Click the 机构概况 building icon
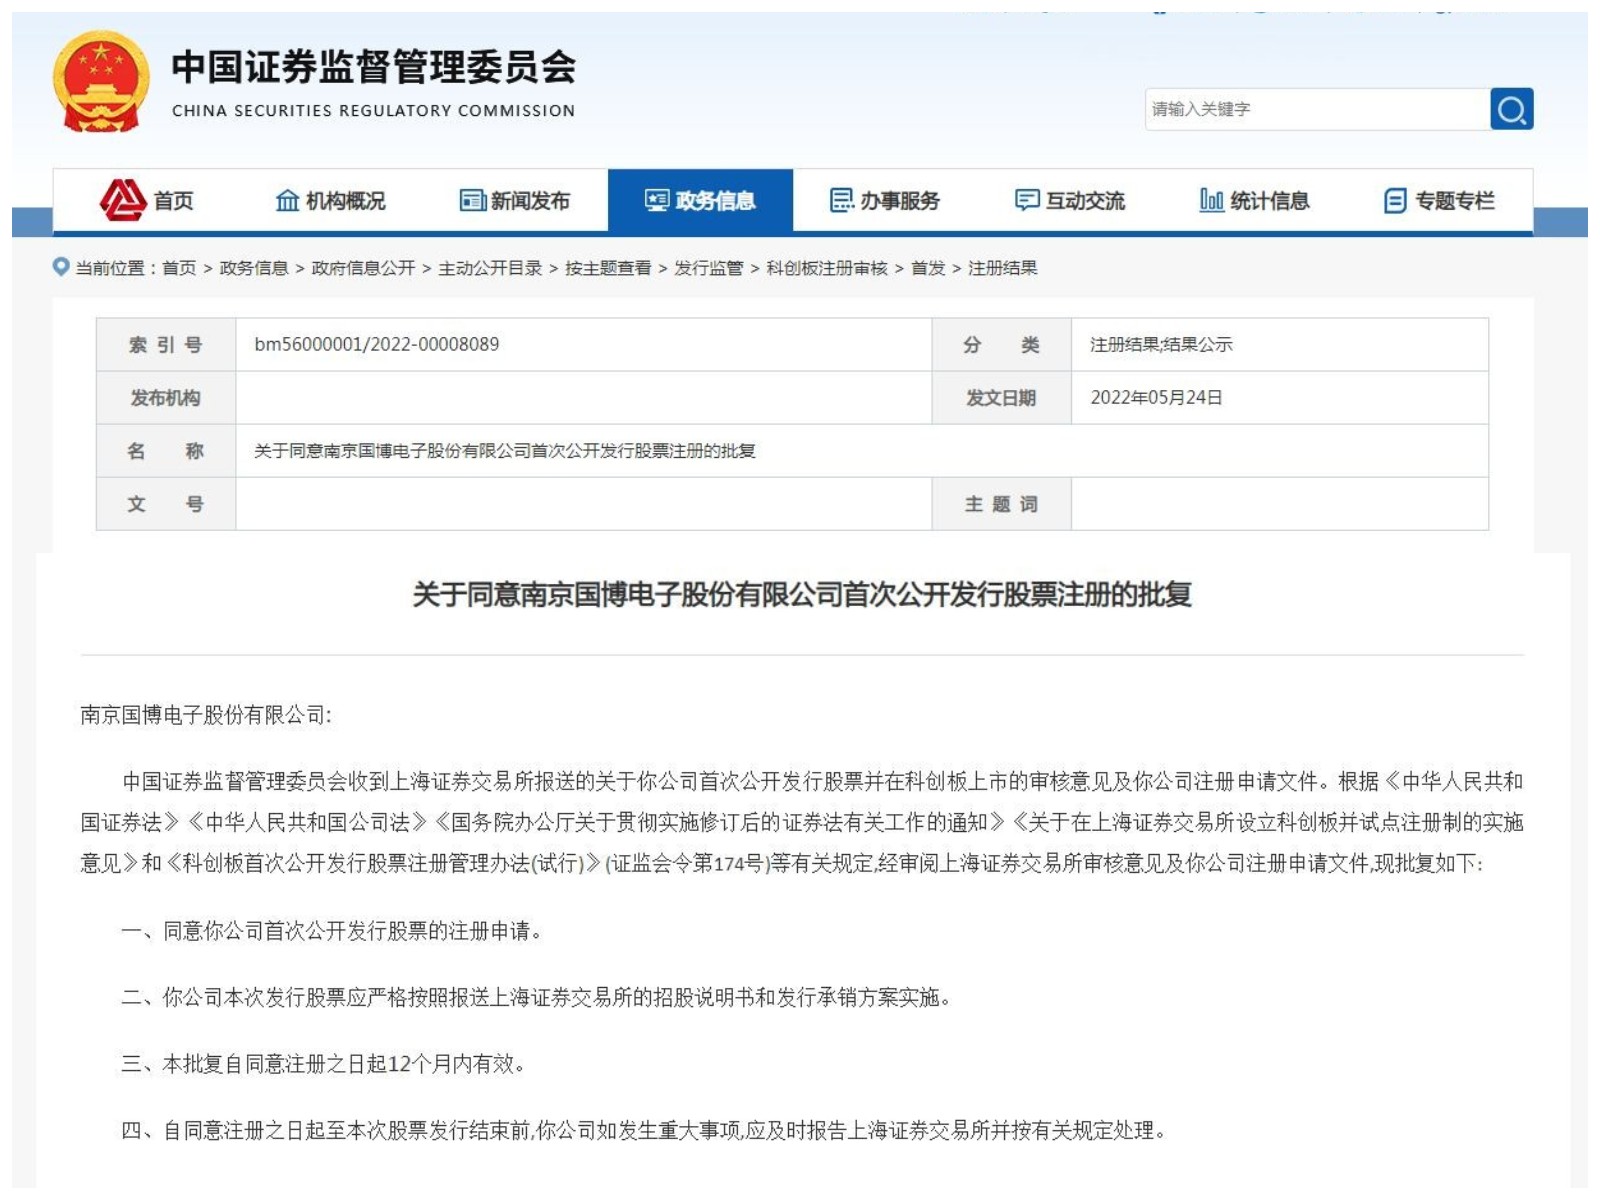 tap(287, 201)
